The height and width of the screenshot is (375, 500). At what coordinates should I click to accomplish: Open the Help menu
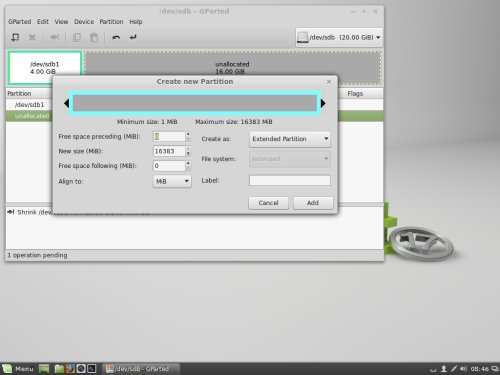136,22
